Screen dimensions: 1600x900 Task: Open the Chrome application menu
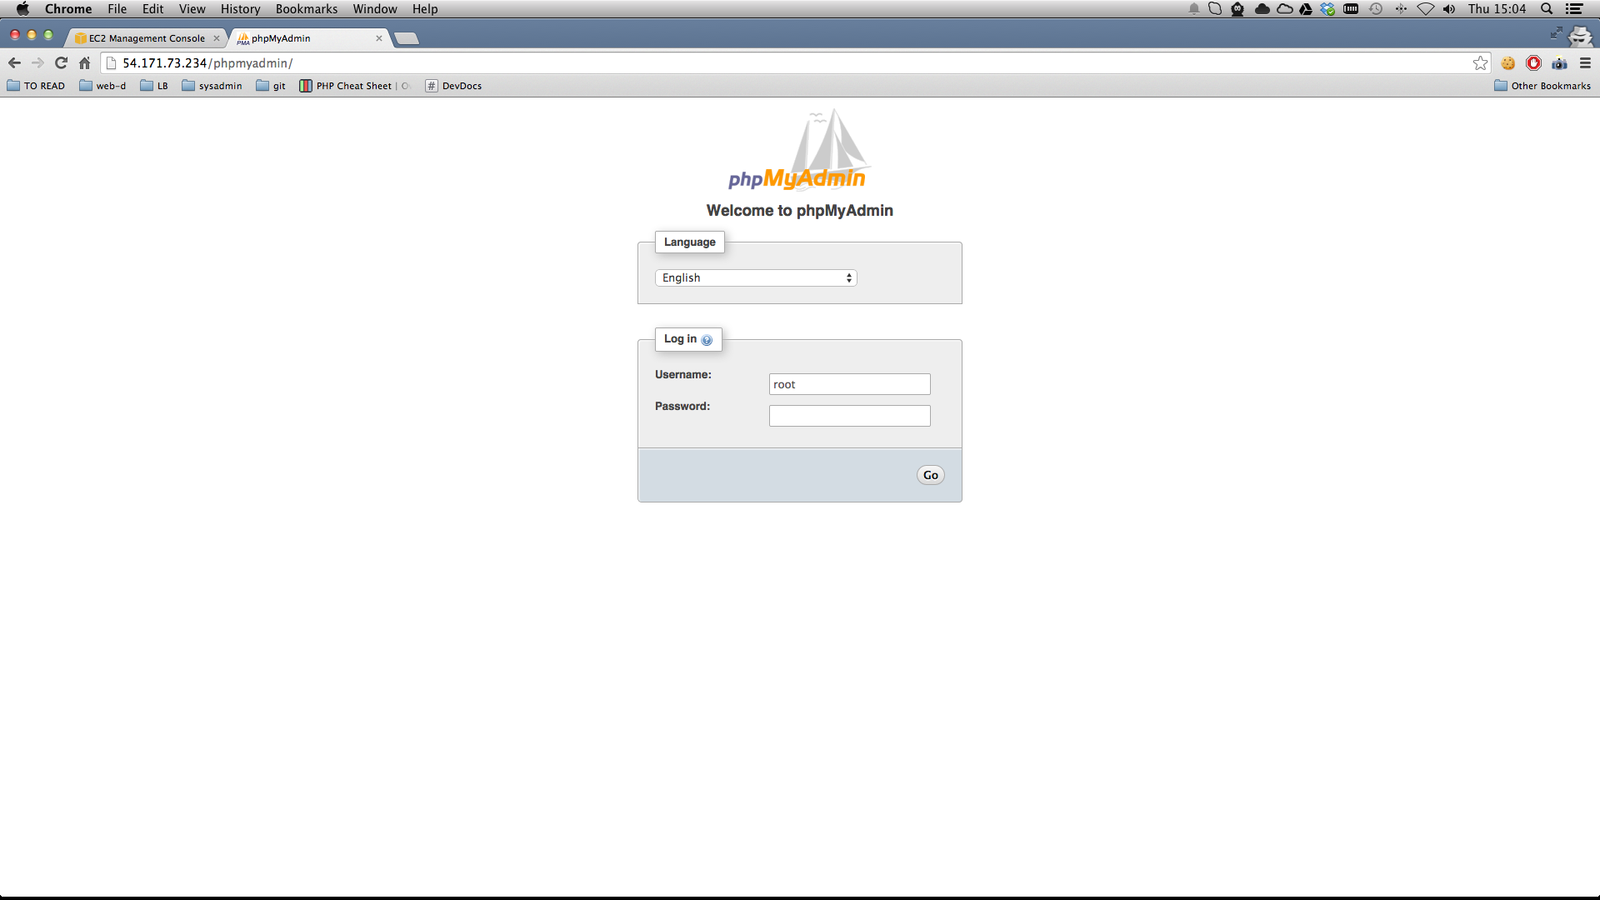point(68,9)
